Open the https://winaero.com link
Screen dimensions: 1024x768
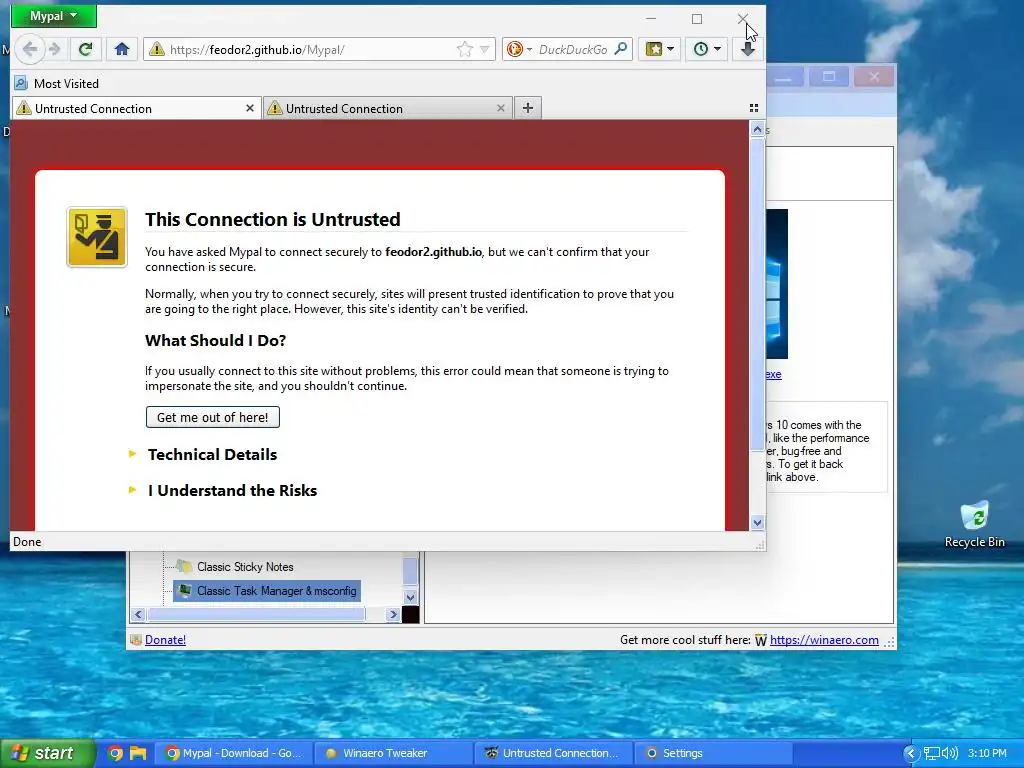pos(824,640)
